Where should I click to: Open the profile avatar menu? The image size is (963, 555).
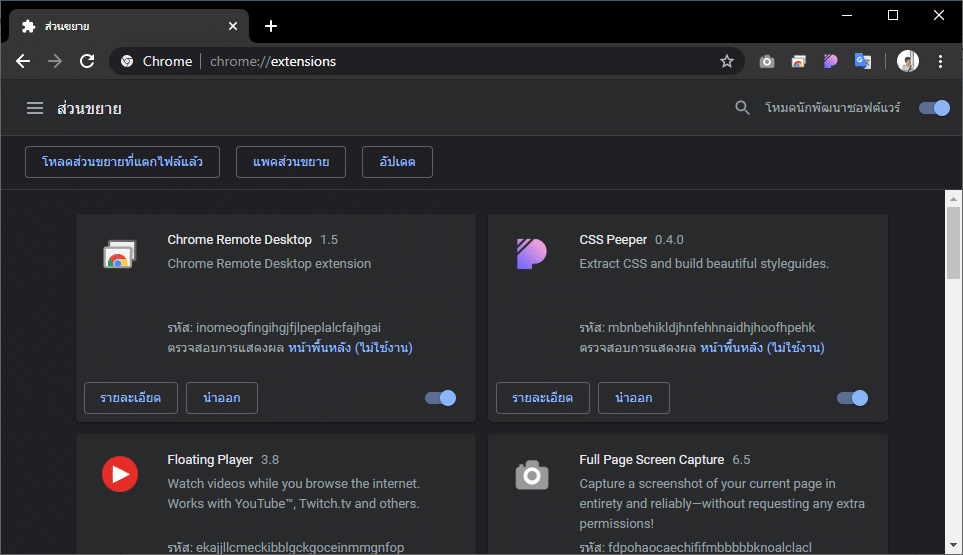908,61
